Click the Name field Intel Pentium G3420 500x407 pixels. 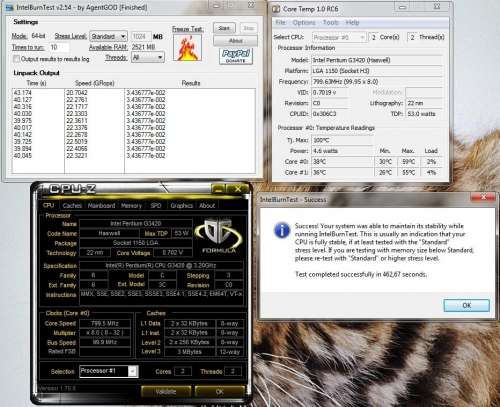[136, 223]
